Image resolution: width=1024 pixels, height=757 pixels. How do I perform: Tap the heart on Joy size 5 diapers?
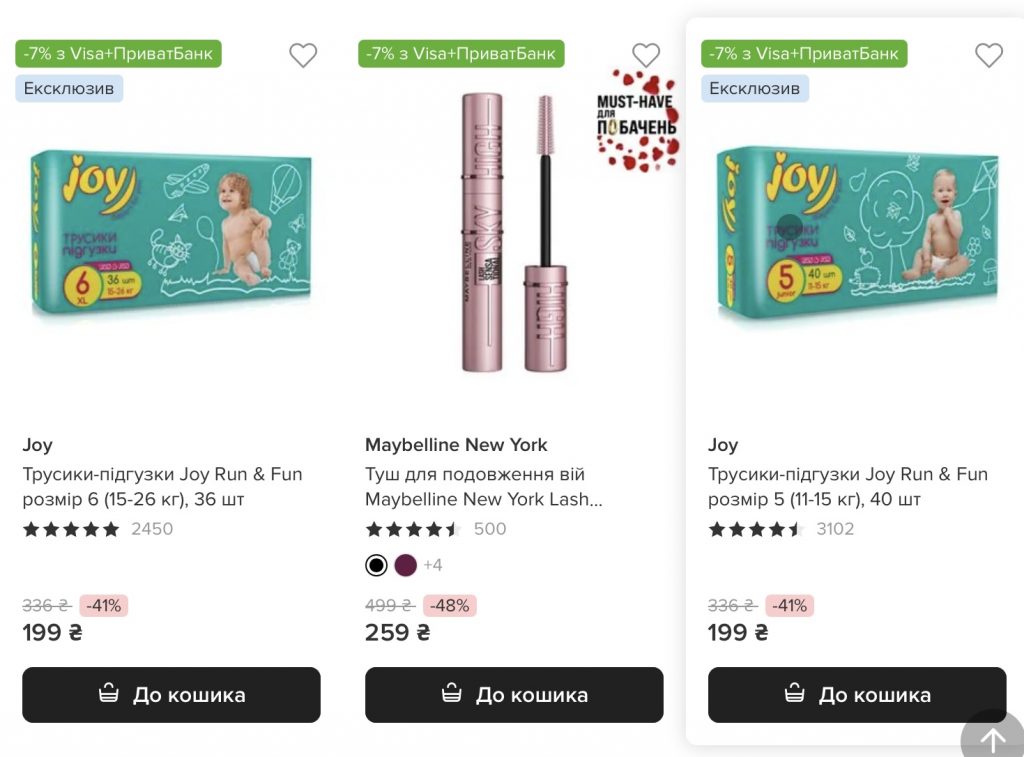click(989, 55)
